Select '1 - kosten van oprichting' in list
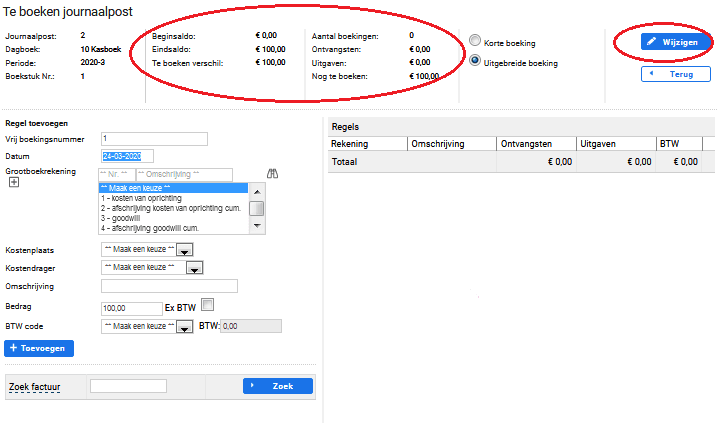This screenshot has width=717, height=424. tap(173, 198)
